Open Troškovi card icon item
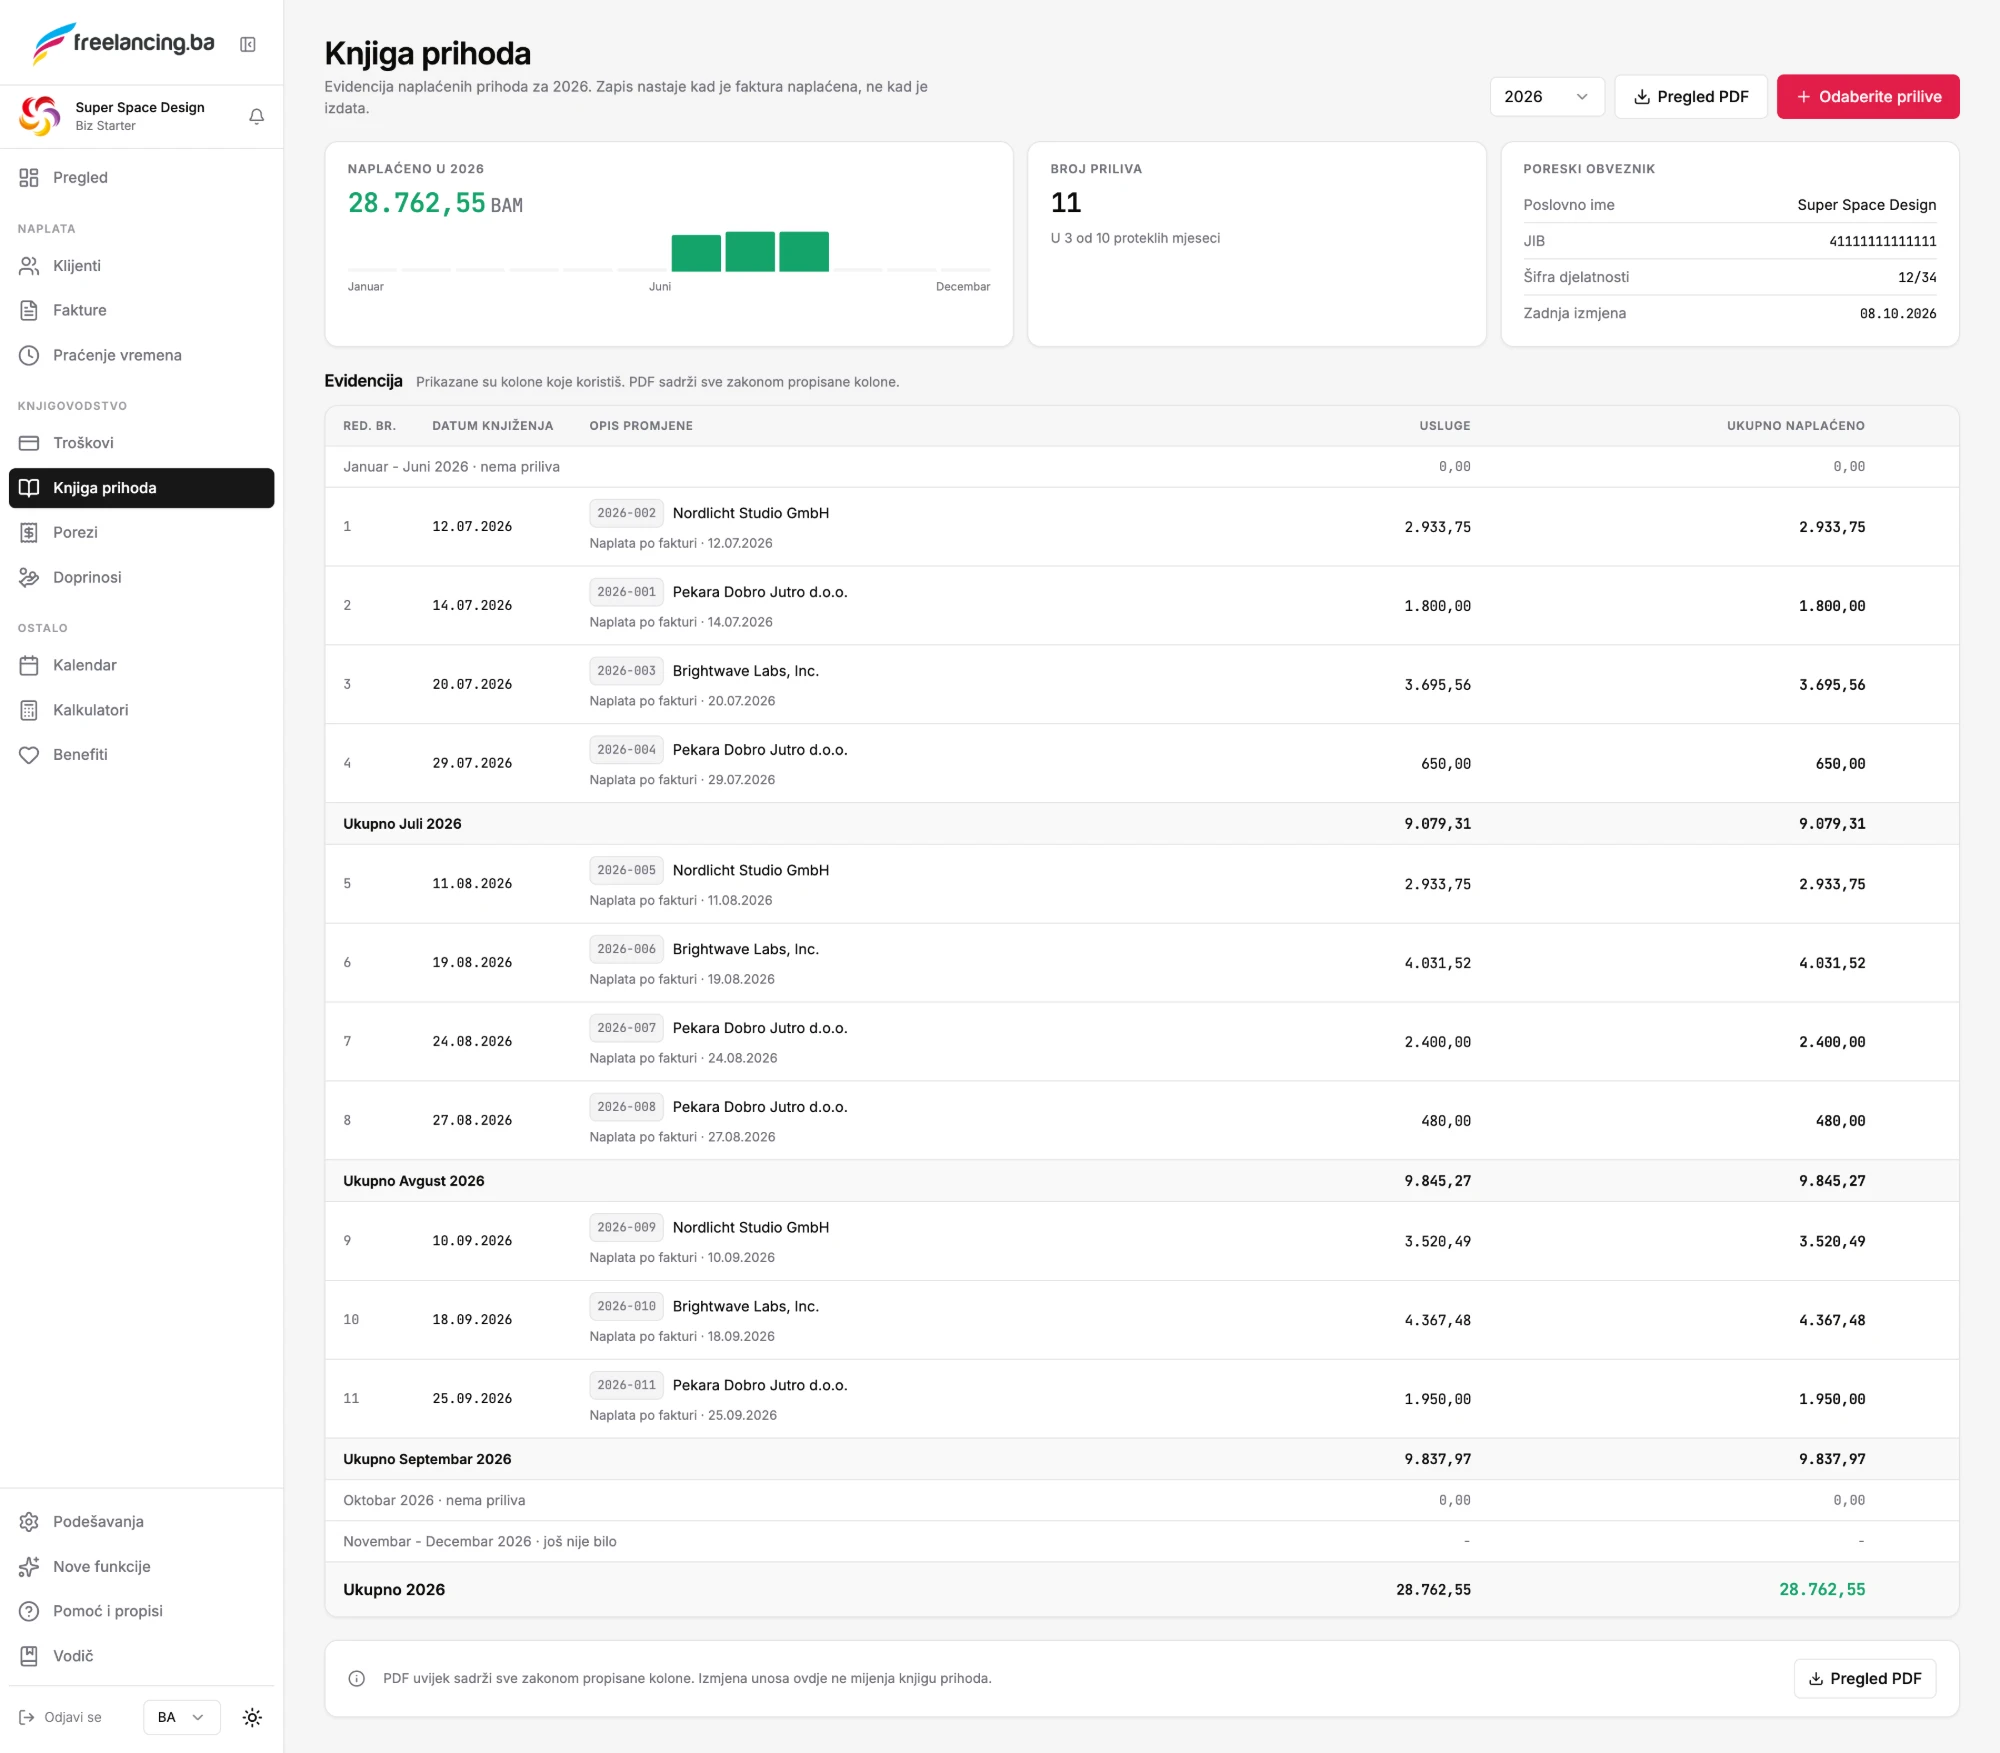This screenshot has width=2000, height=1753. [141, 443]
